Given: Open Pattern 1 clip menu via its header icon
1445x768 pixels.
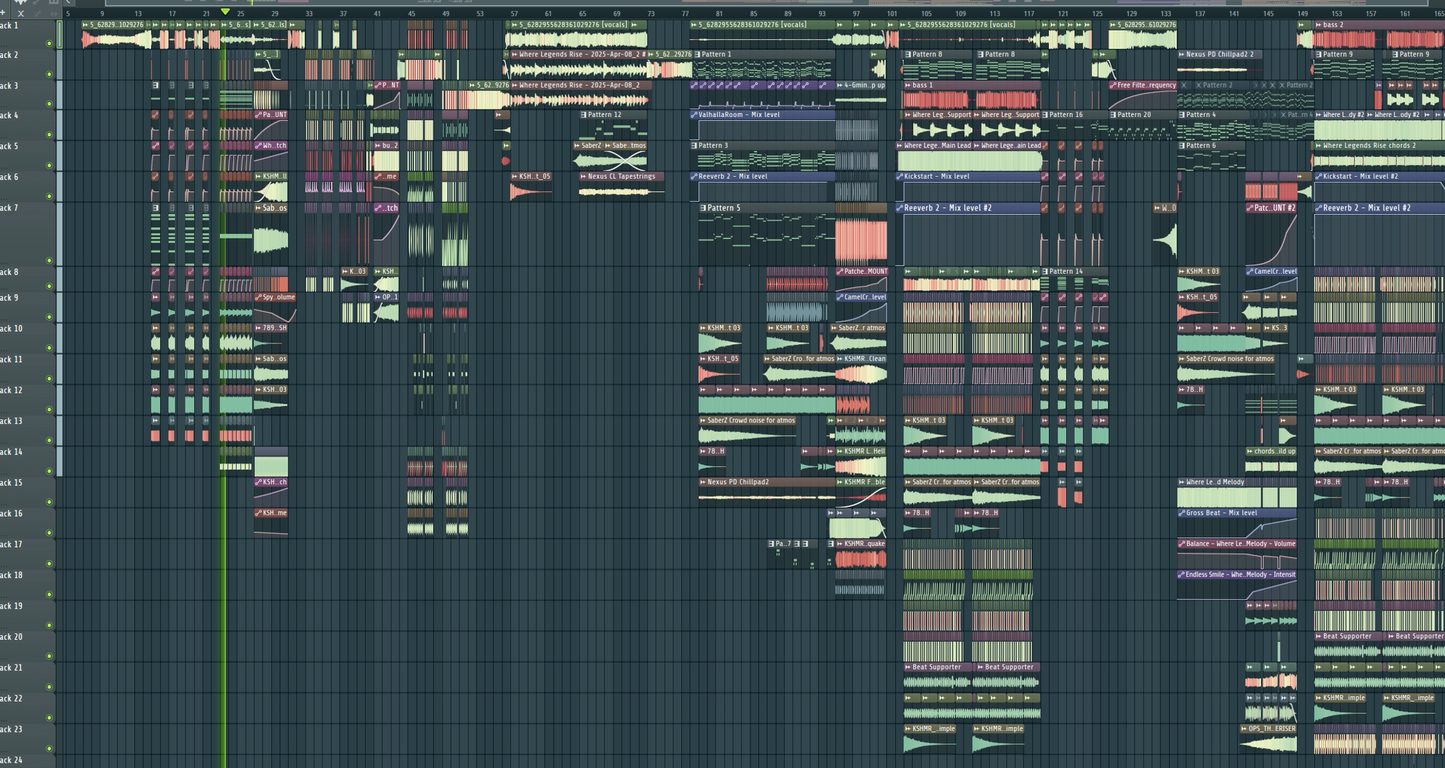Looking at the screenshot, I should coord(699,54).
